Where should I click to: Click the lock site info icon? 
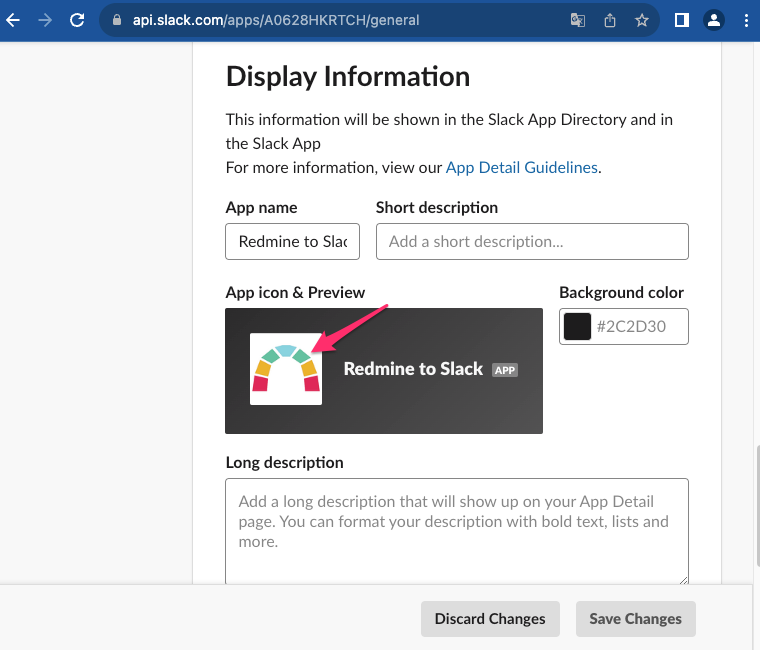(116, 20)
